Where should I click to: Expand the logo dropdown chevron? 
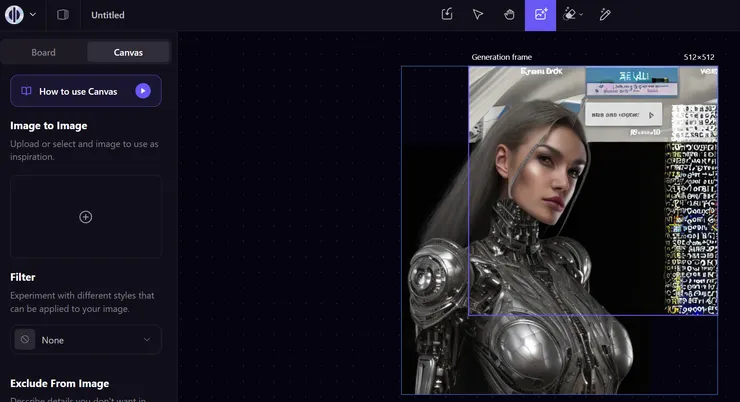[33, 15]
